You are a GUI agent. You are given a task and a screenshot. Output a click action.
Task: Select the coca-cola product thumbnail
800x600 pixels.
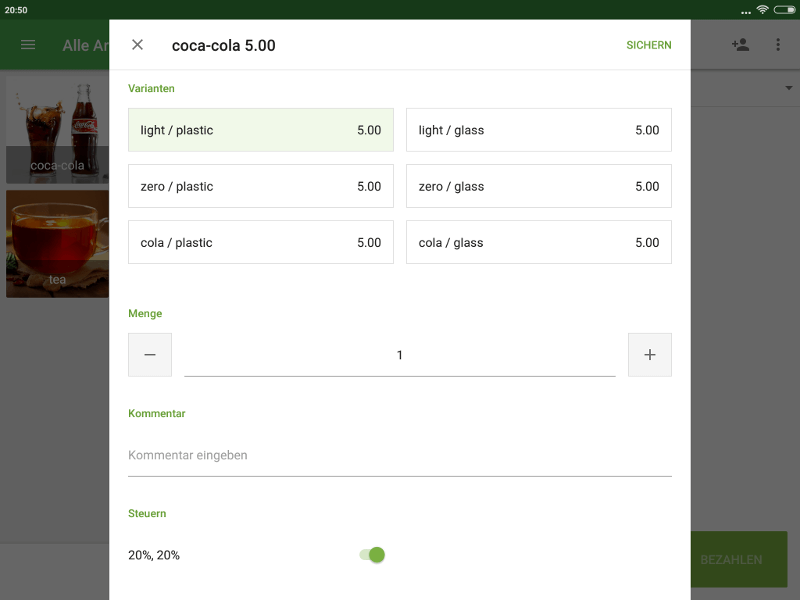pyautogui.click(x=57, y=130)
